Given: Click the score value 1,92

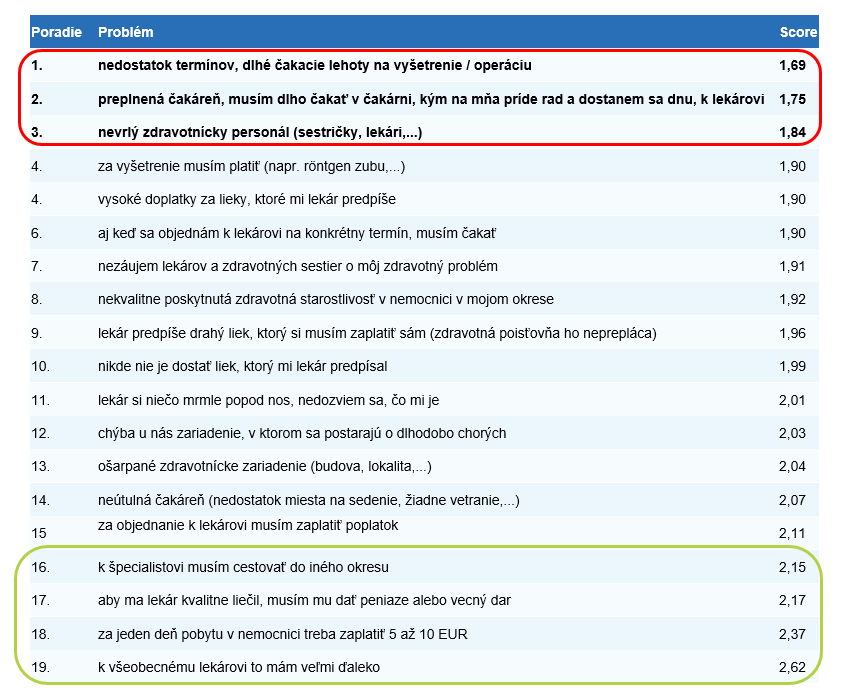Looking at the screenshot, I should (791, 299).
